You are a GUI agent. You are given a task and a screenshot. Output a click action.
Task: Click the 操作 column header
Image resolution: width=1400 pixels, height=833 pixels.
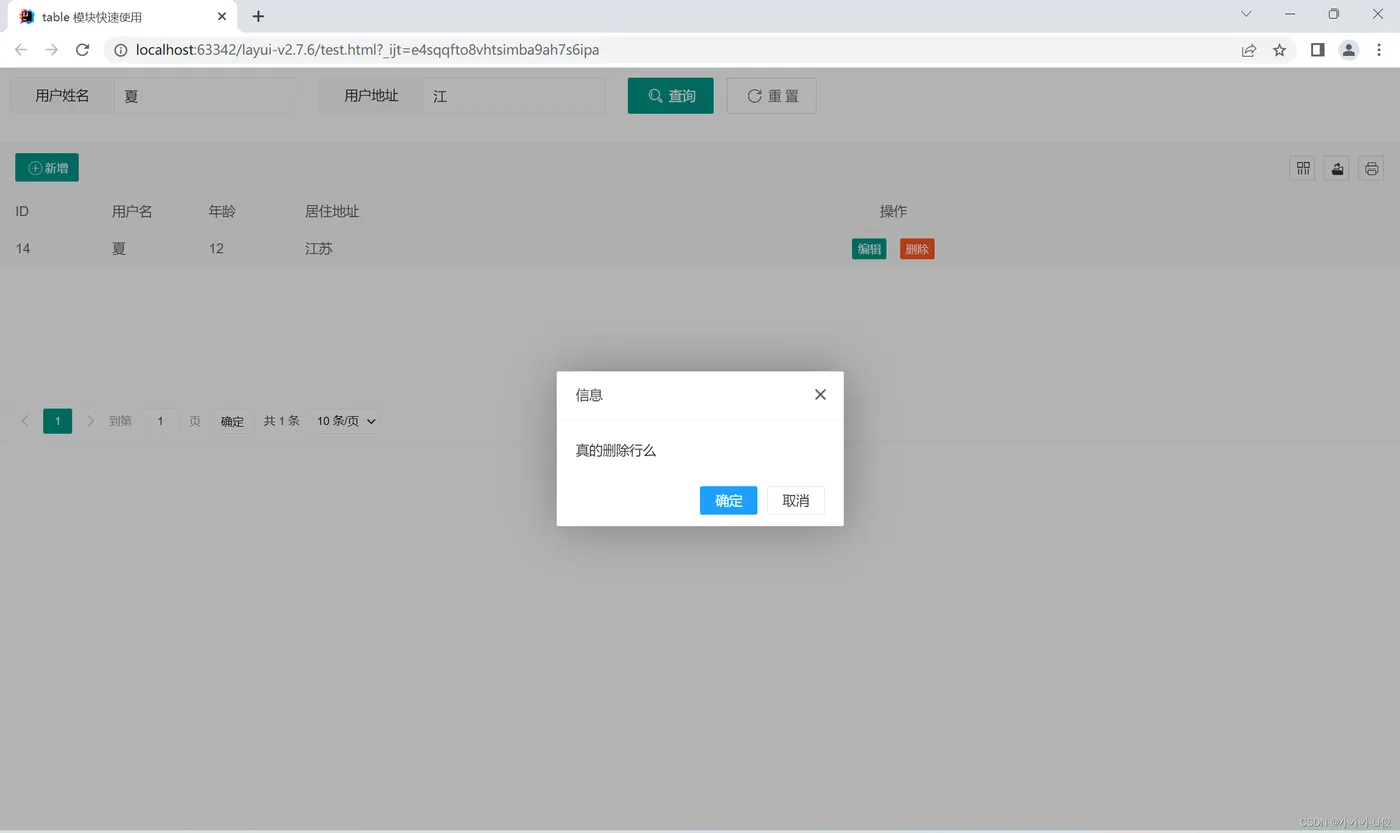pyautogui.click(x=893, y=211)
